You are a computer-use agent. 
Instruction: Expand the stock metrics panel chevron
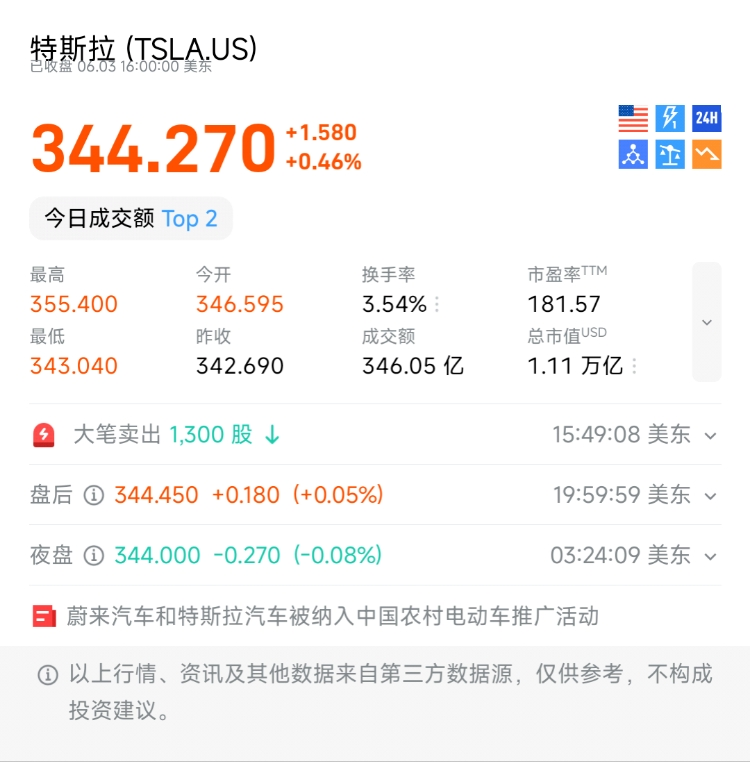[x=707, y=322]
